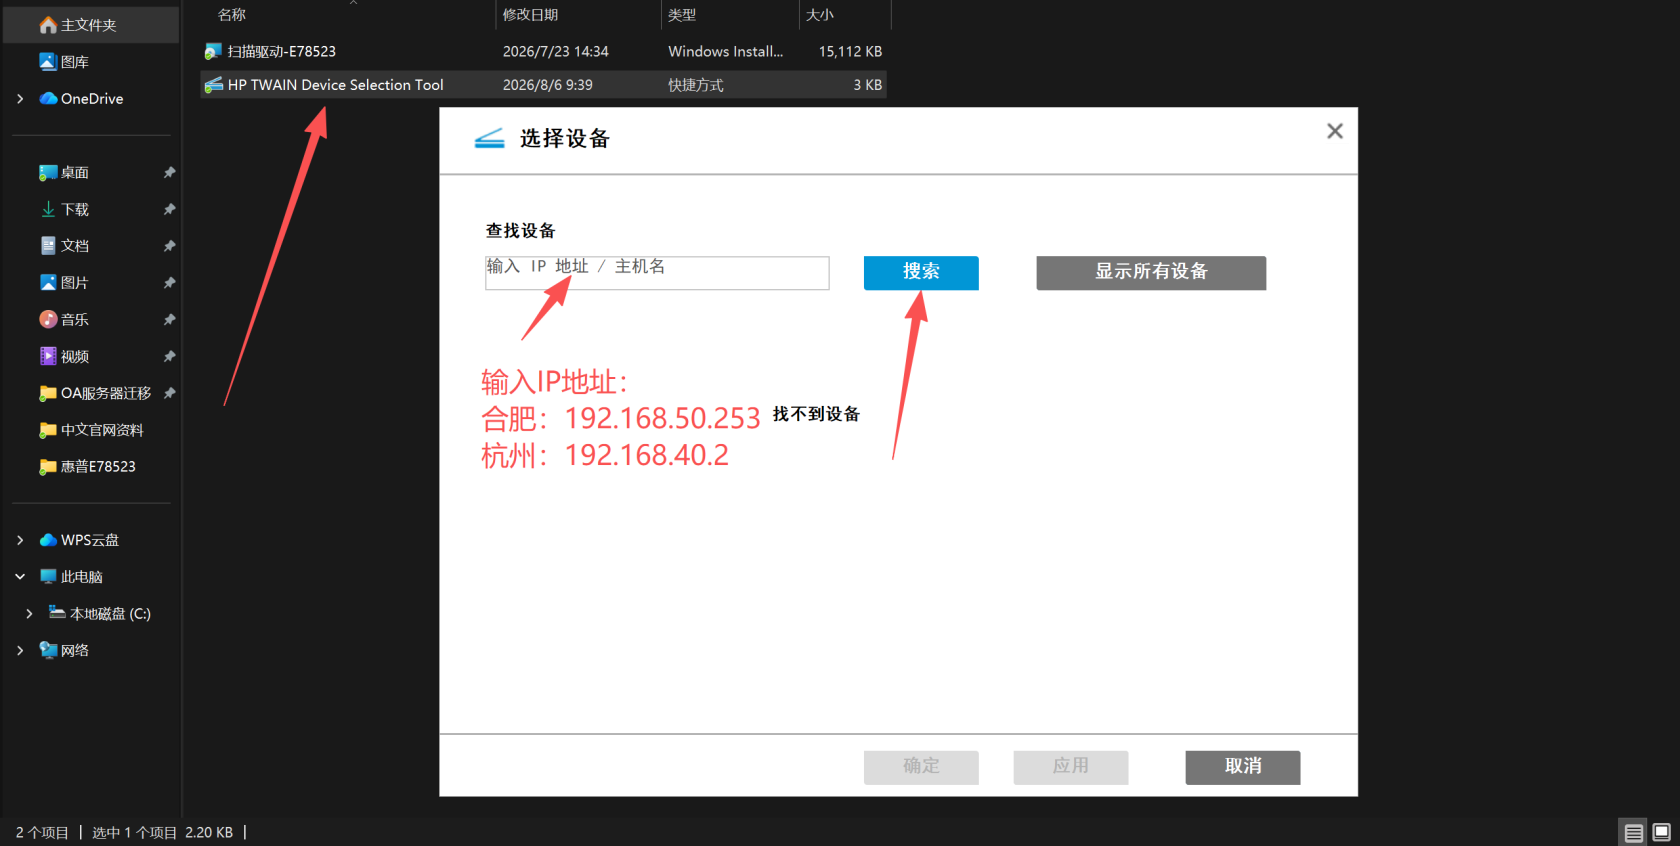The height and width of the screenshot is (846, 1680).
Task: Unpin 文档 using its pin icon
Action: pyautogui.click(x=169, y=246)
